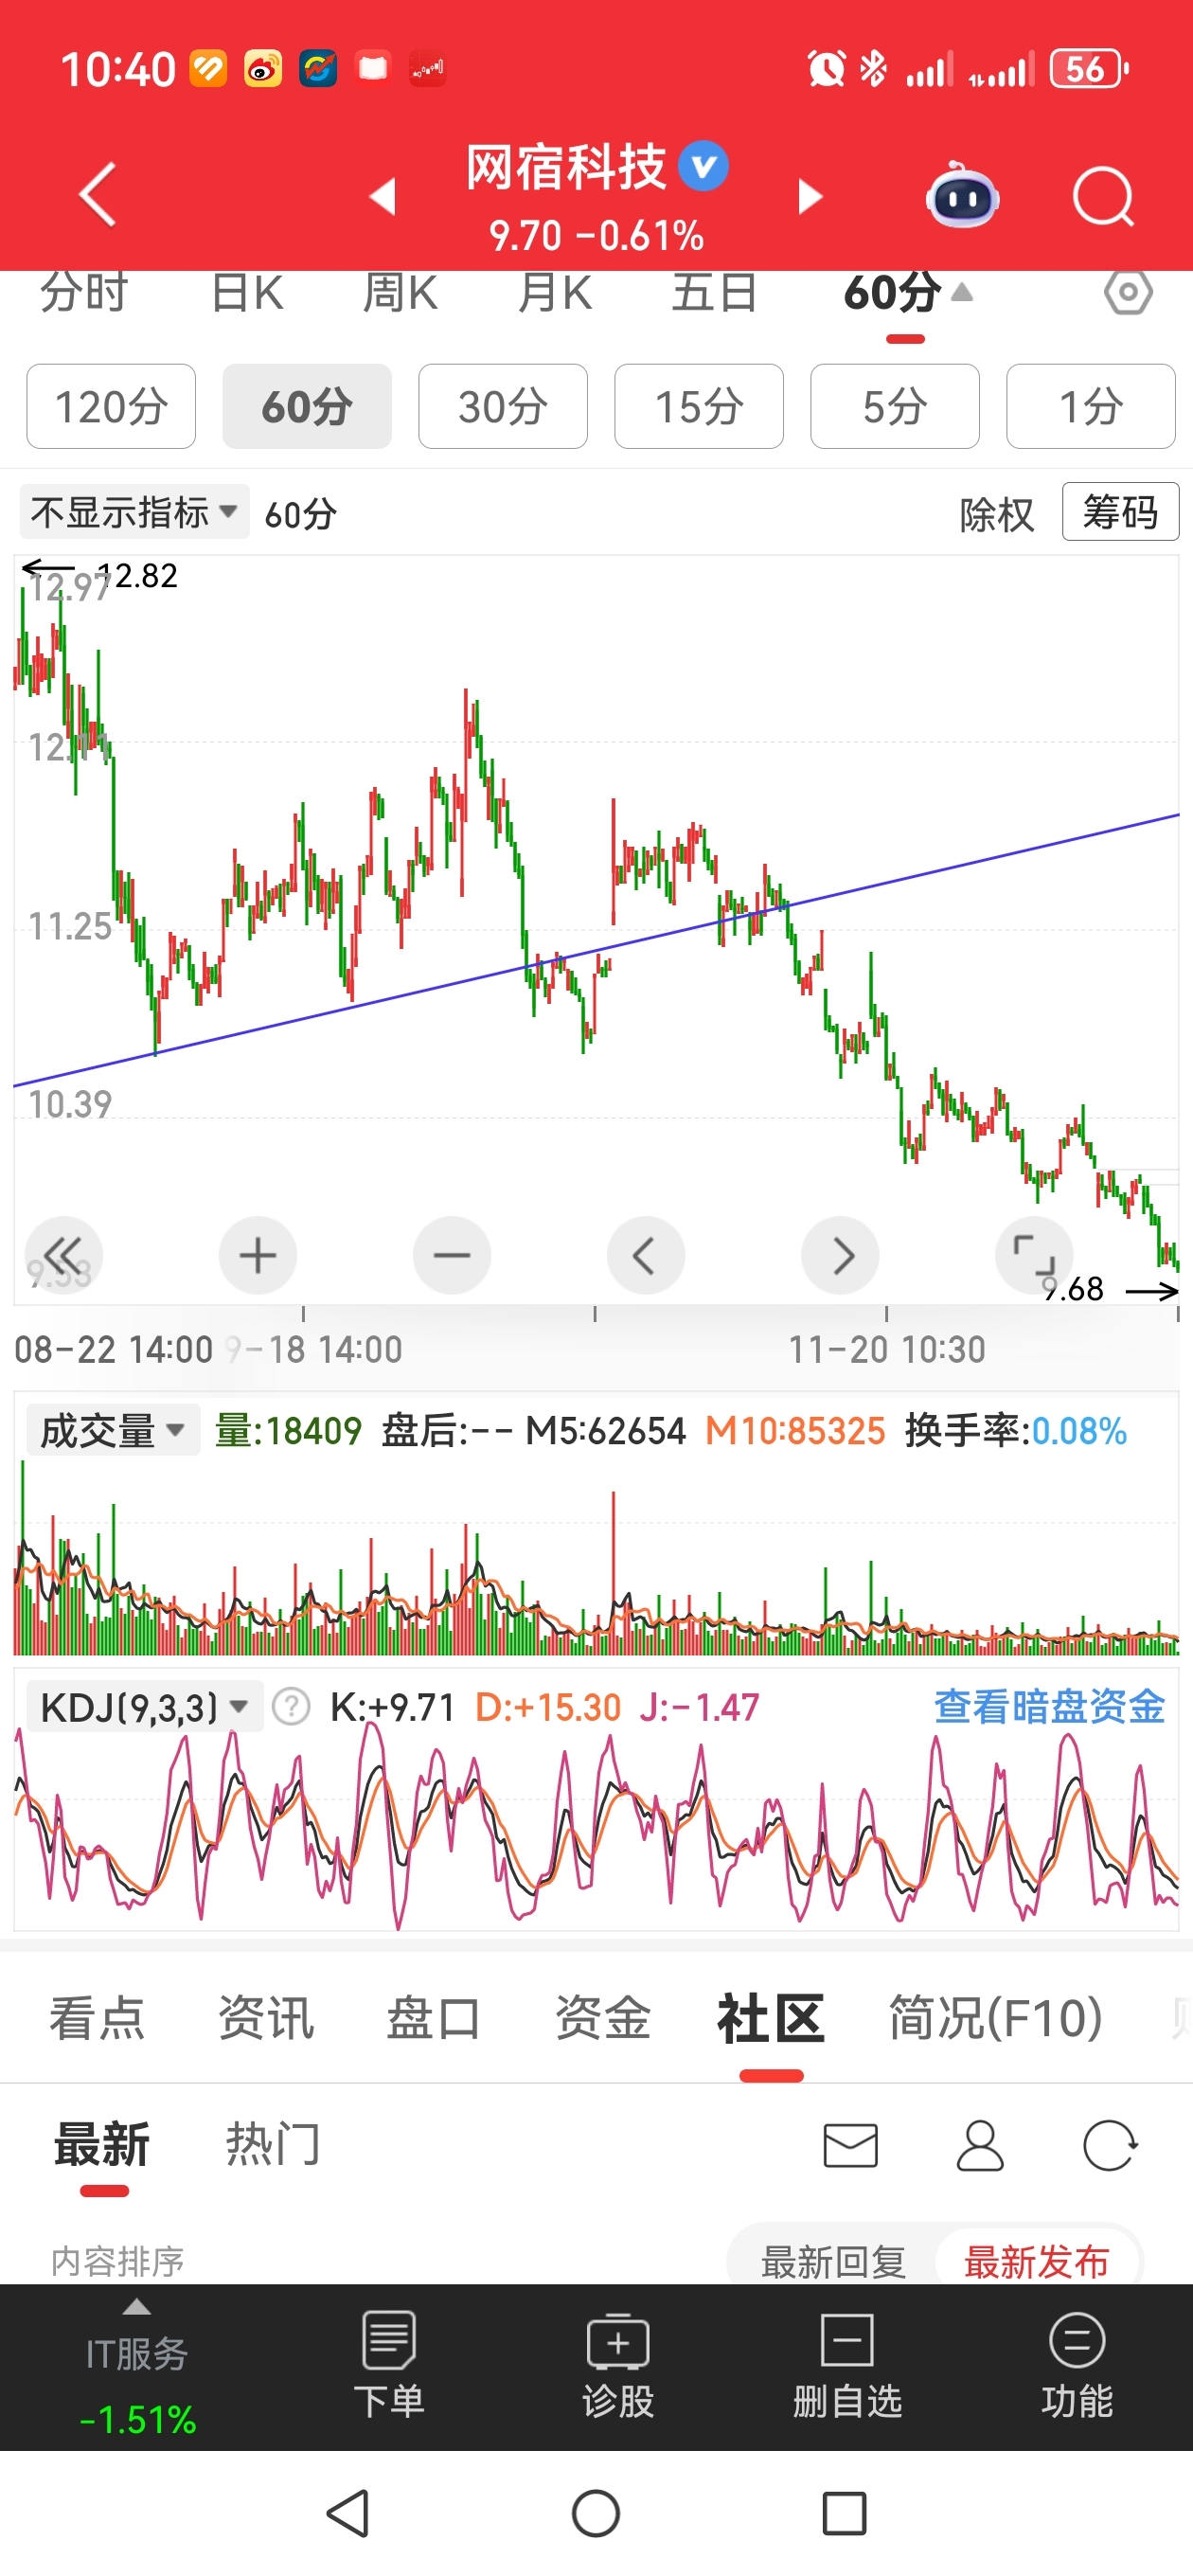1193x2576 pixels.
Task: Toggle 除权 price adjustment
Action: click(996, 514)
